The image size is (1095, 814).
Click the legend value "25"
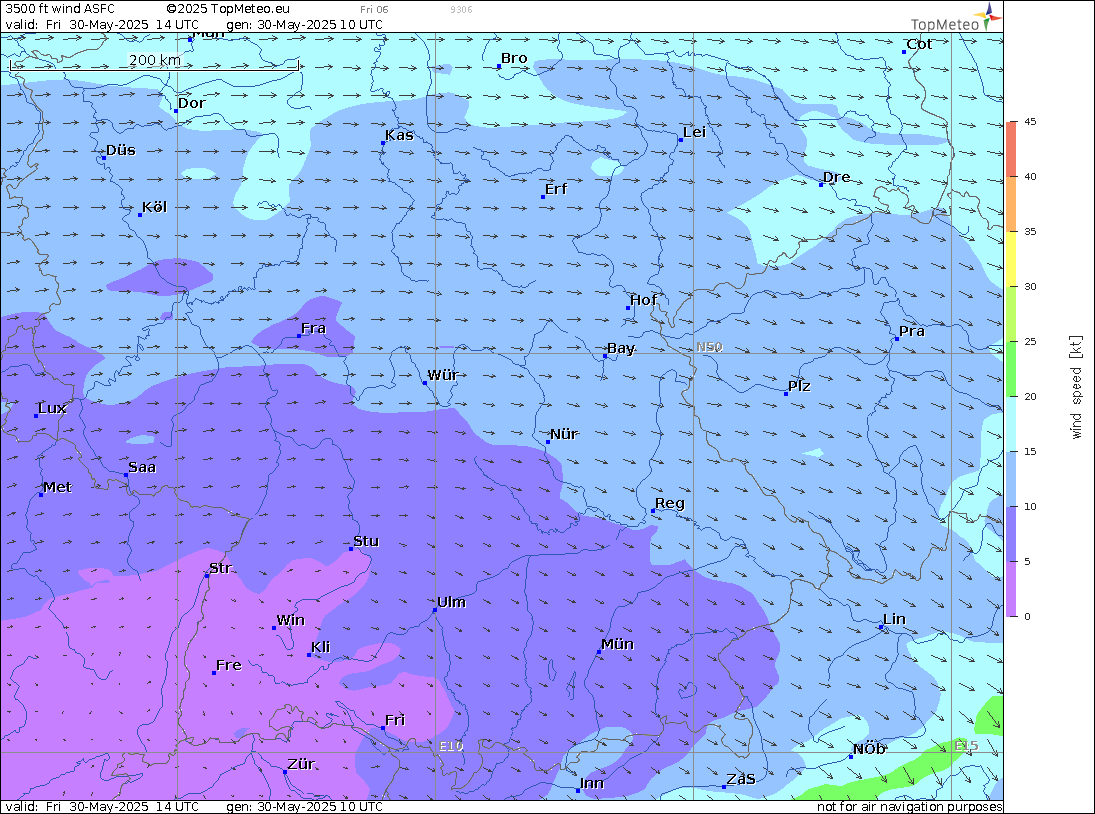tap(1030, 341)
